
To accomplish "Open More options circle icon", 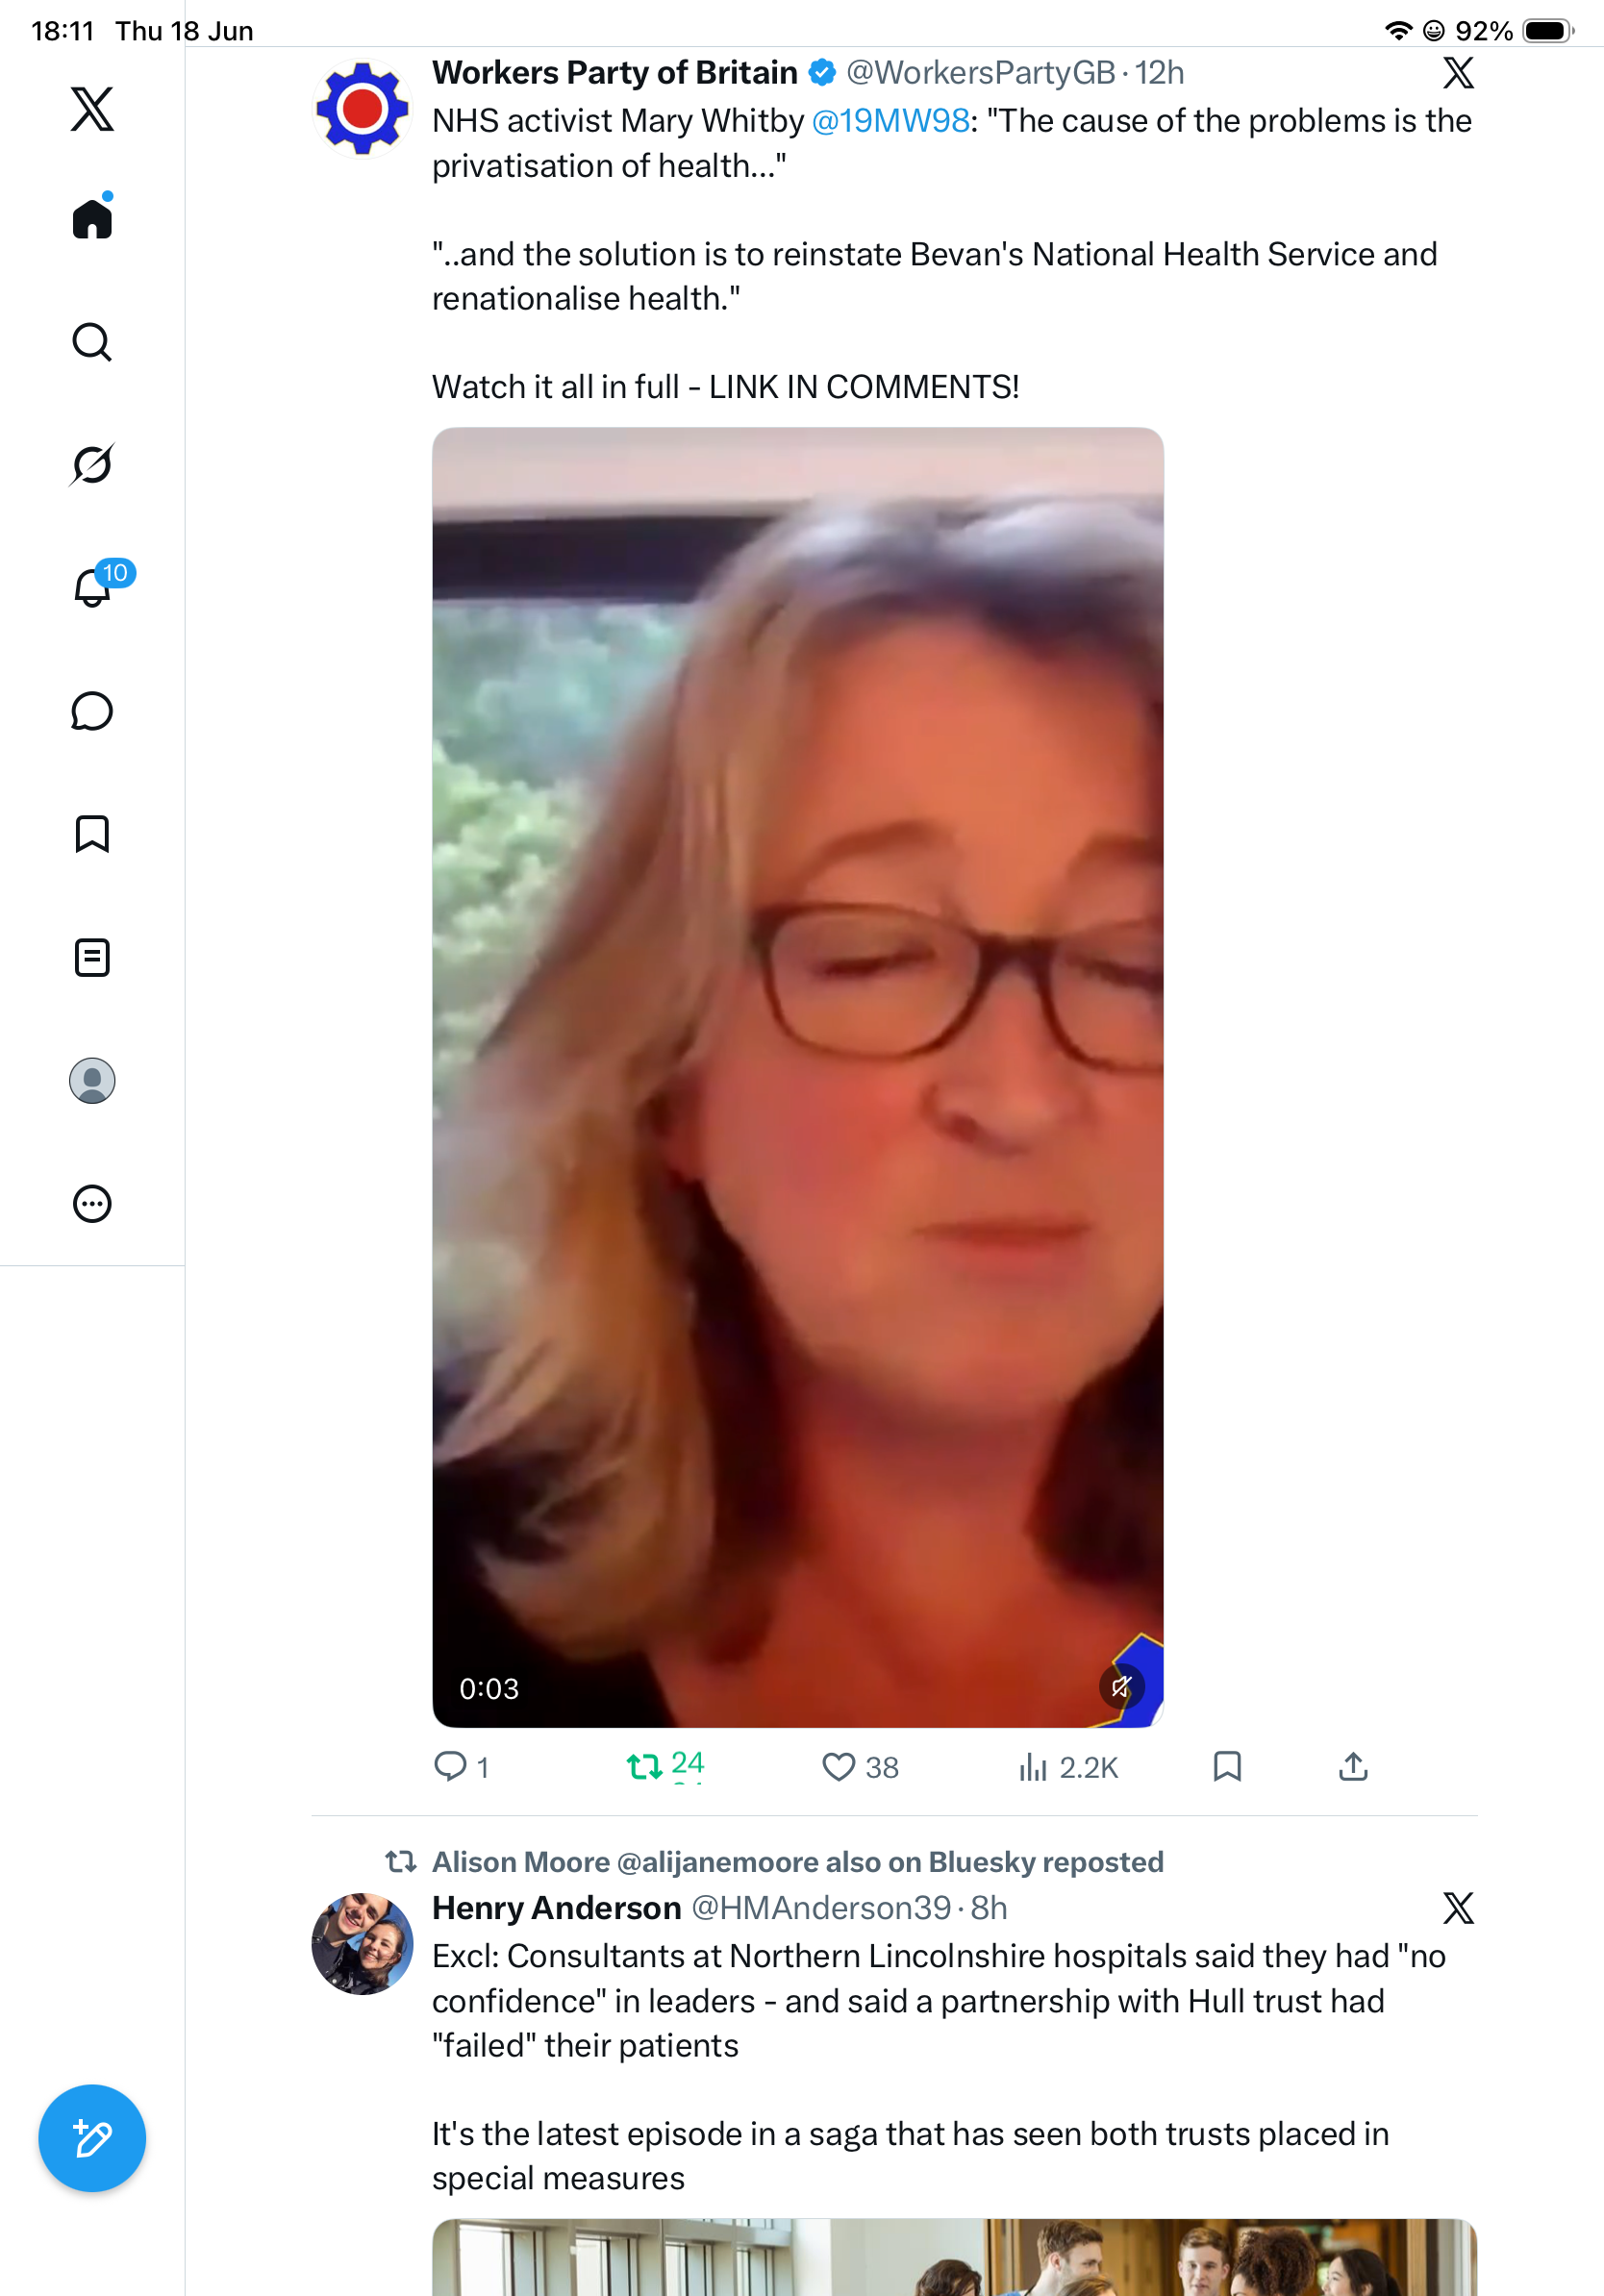I will [x=92, y=1204].
